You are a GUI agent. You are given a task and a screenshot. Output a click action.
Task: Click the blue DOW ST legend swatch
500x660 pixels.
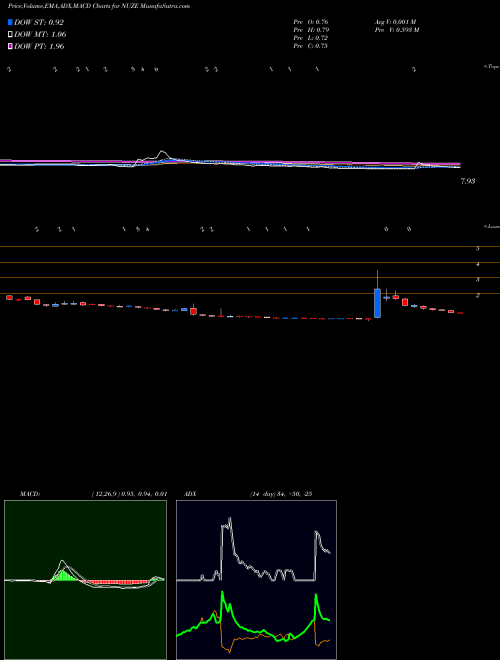click(11, 23)
